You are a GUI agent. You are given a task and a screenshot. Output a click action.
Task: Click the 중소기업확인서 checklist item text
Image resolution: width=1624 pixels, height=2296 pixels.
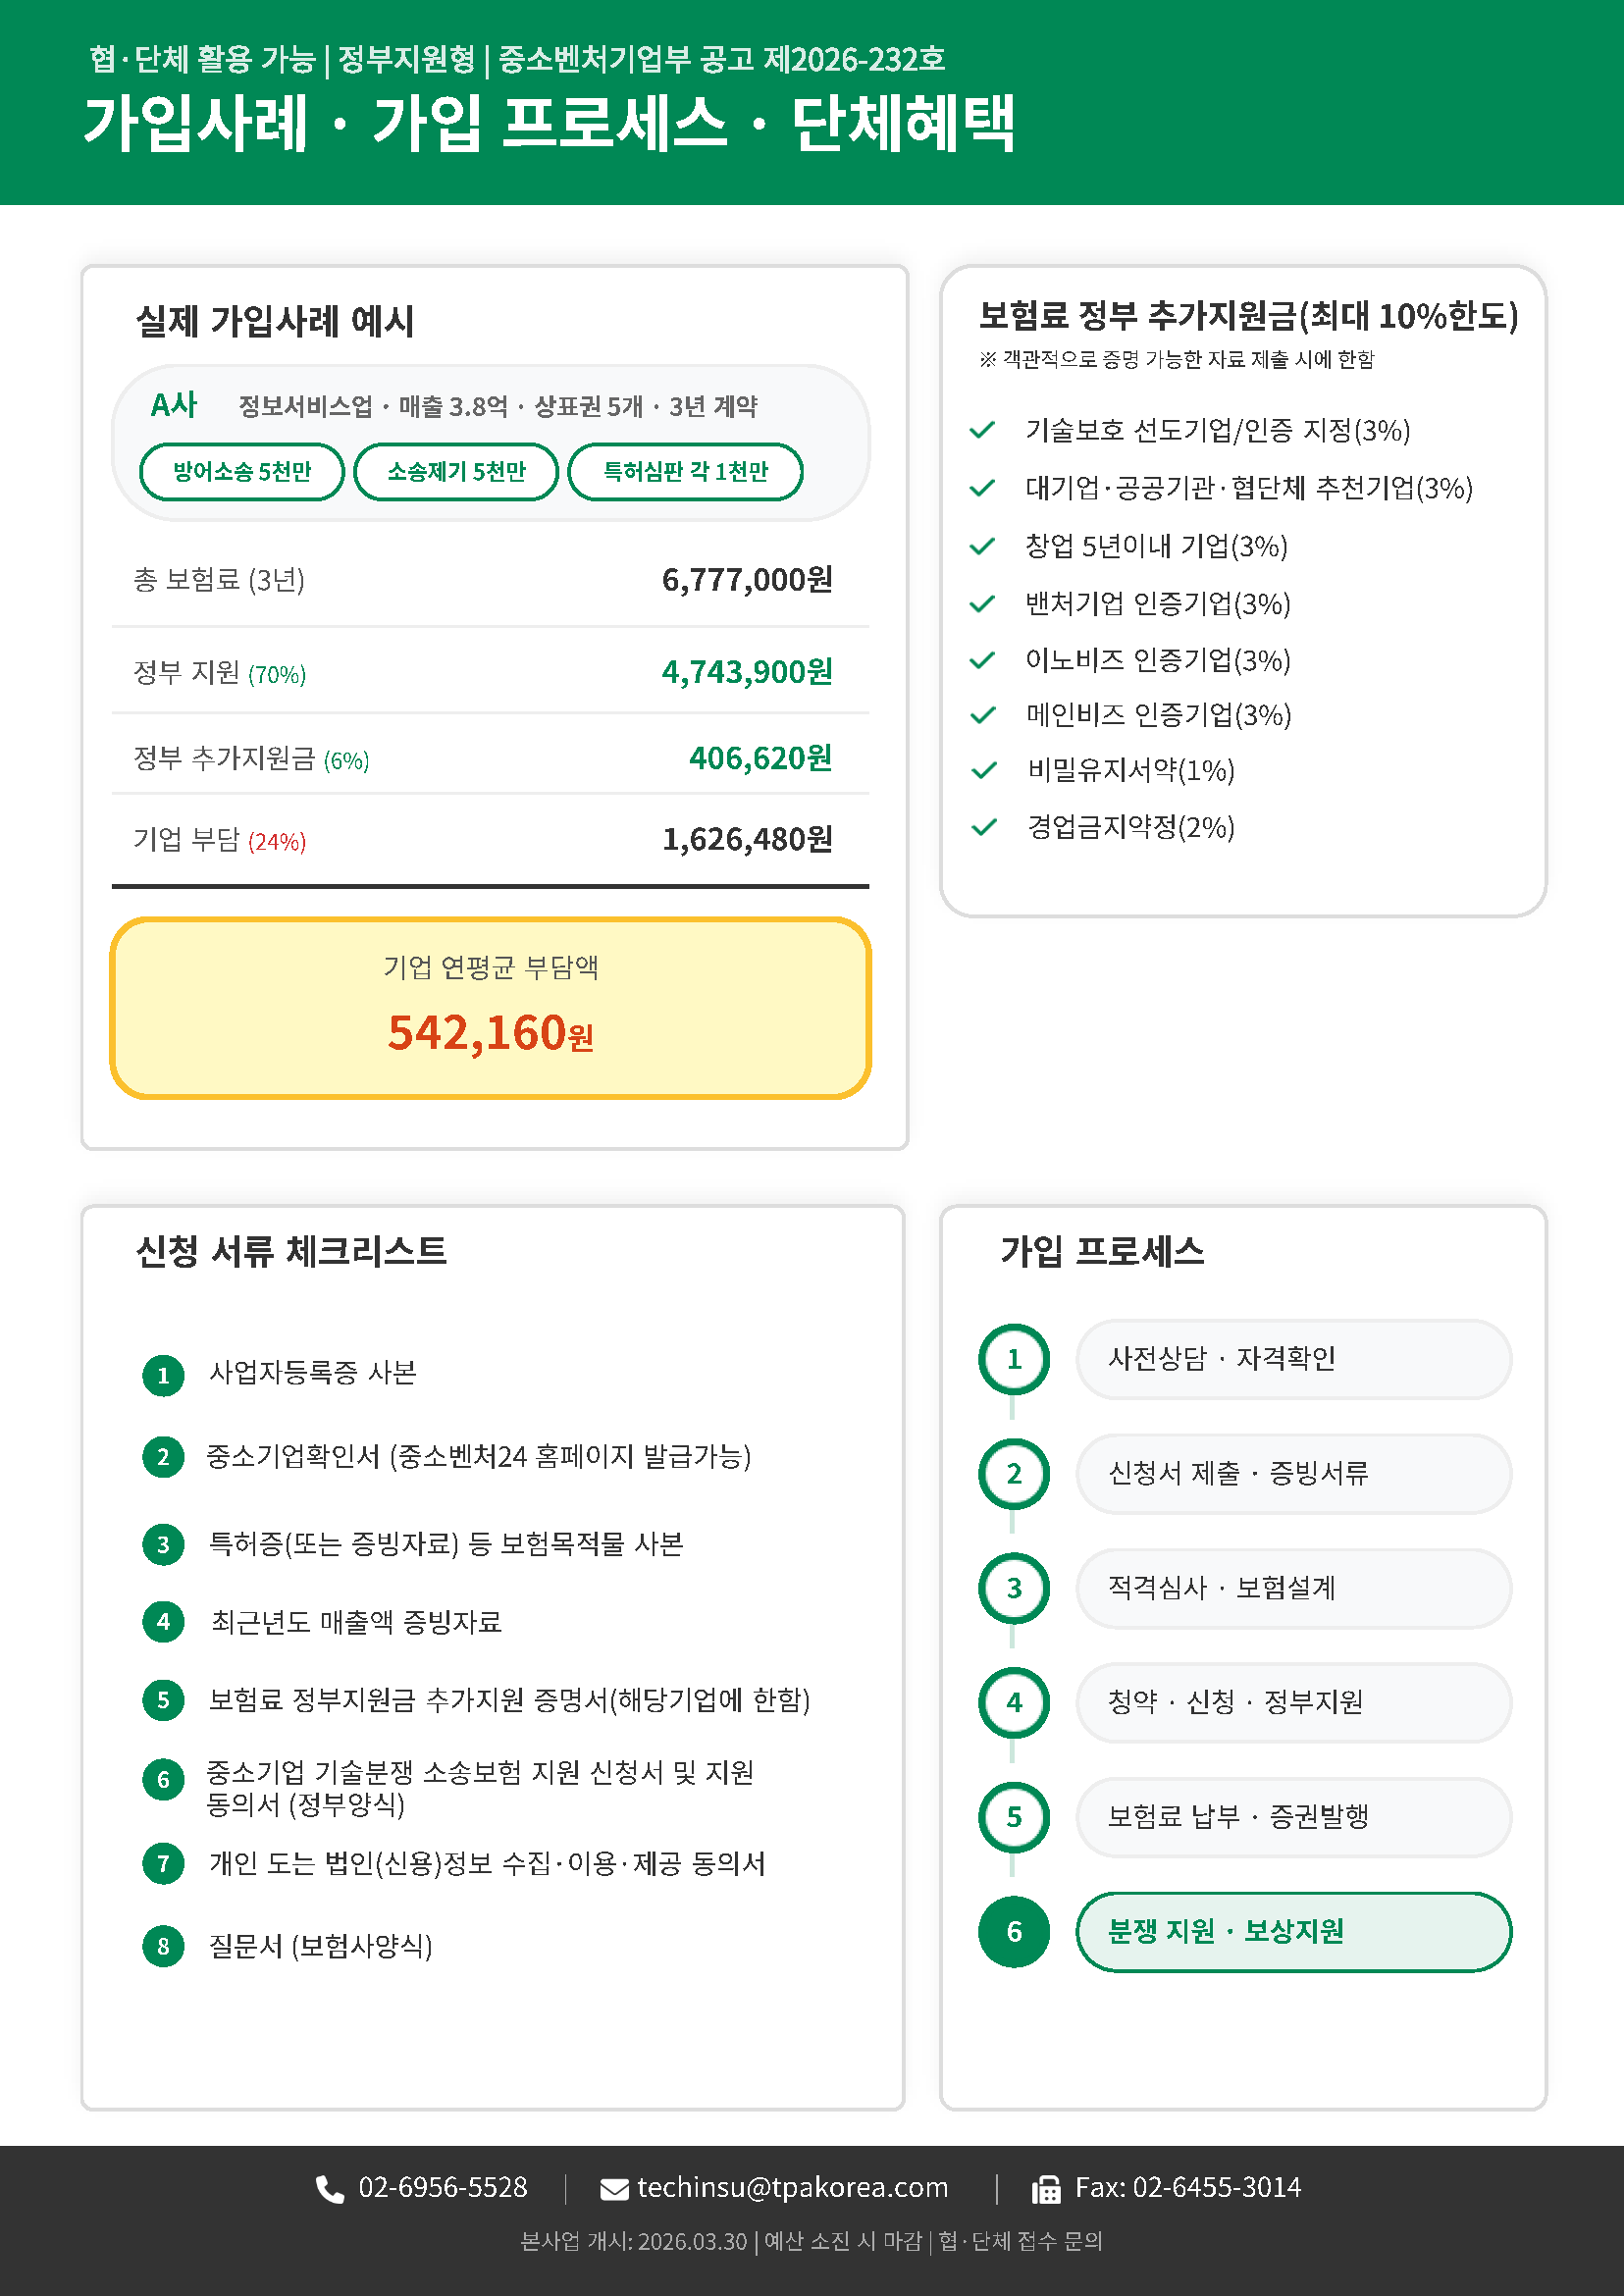(478, 1456)
